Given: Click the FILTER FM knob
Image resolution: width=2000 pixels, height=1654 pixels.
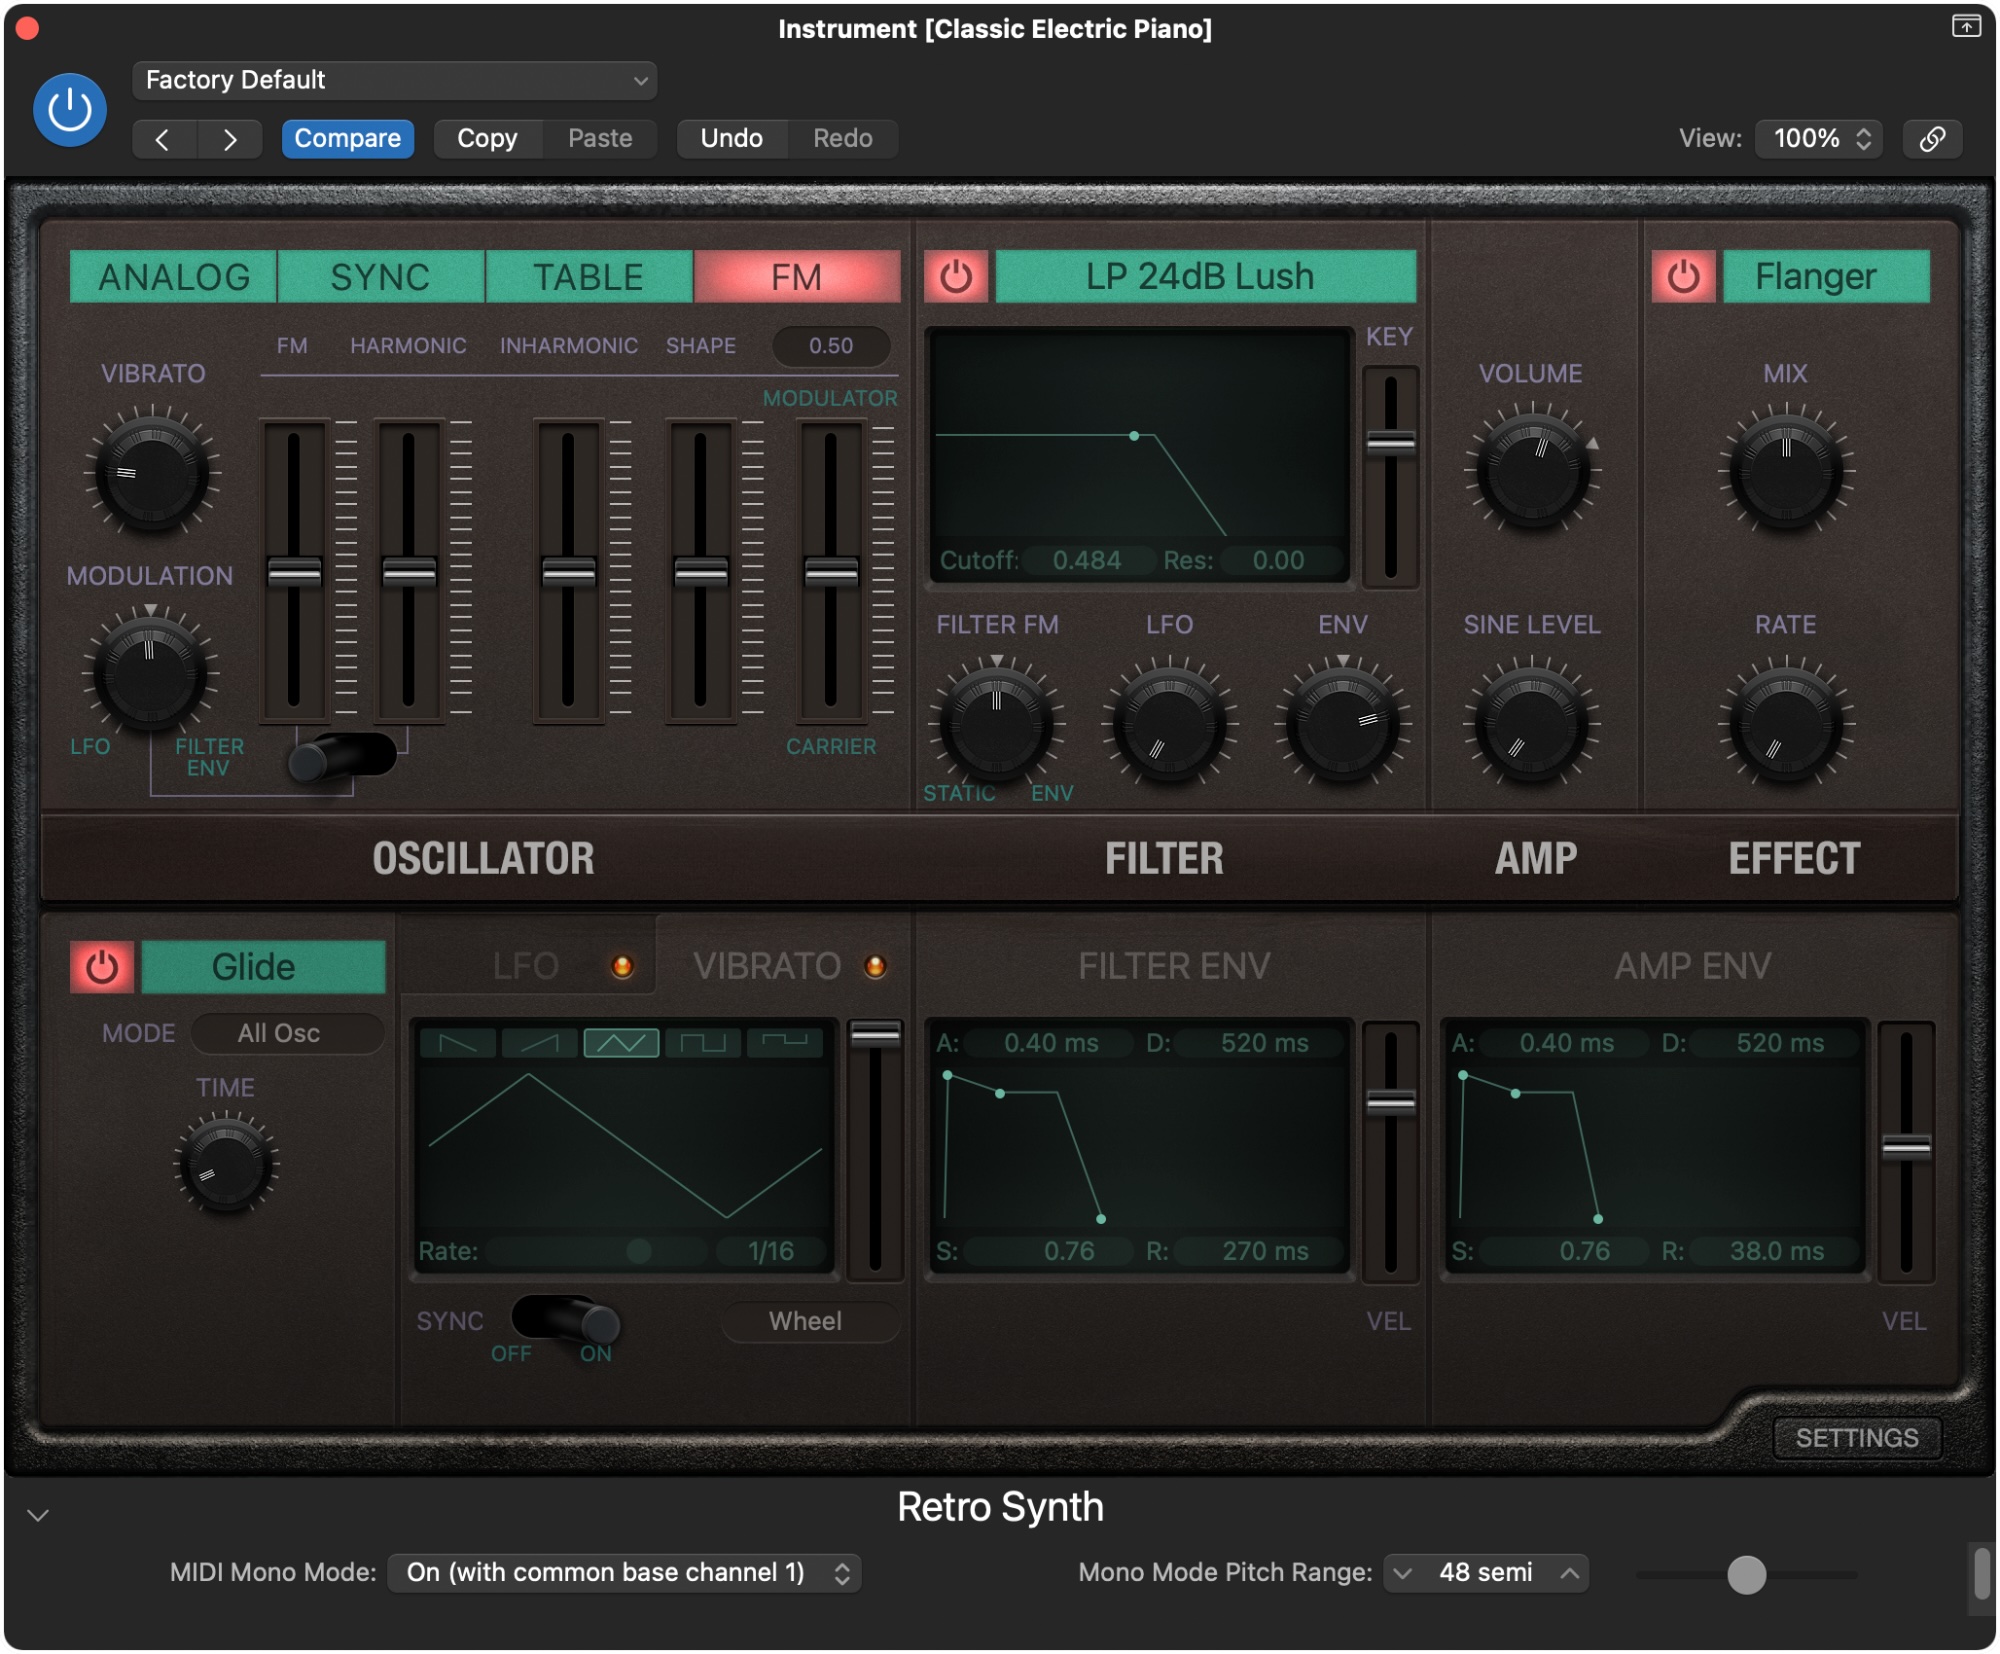Looking at the screenshot, I should [996, 722].
